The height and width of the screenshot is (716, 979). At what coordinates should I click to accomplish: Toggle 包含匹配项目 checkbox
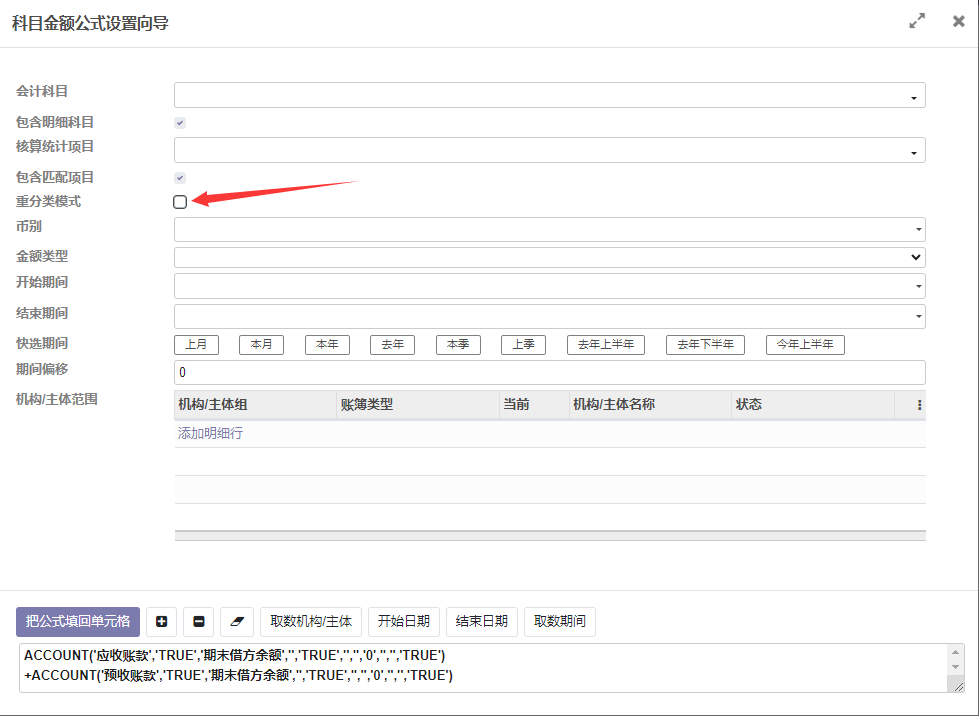pos(180,178)
